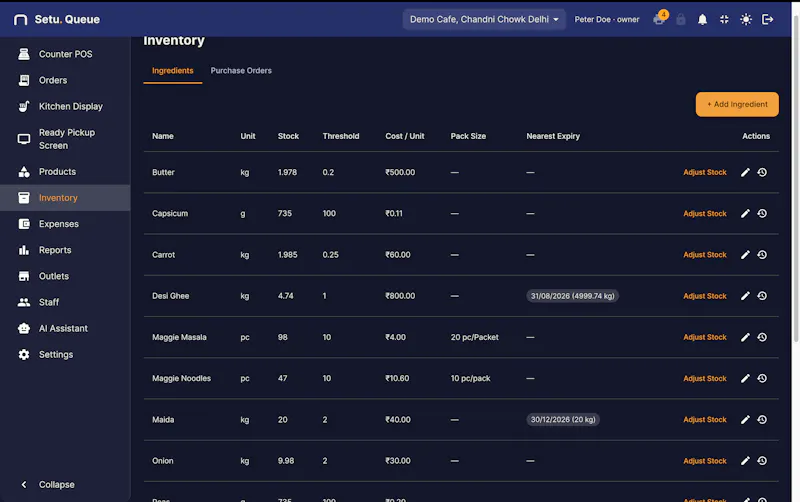Adjust Stock for Maggie Masala
The width and height of the screenshot is (800, 502).
tap(705, 337)
